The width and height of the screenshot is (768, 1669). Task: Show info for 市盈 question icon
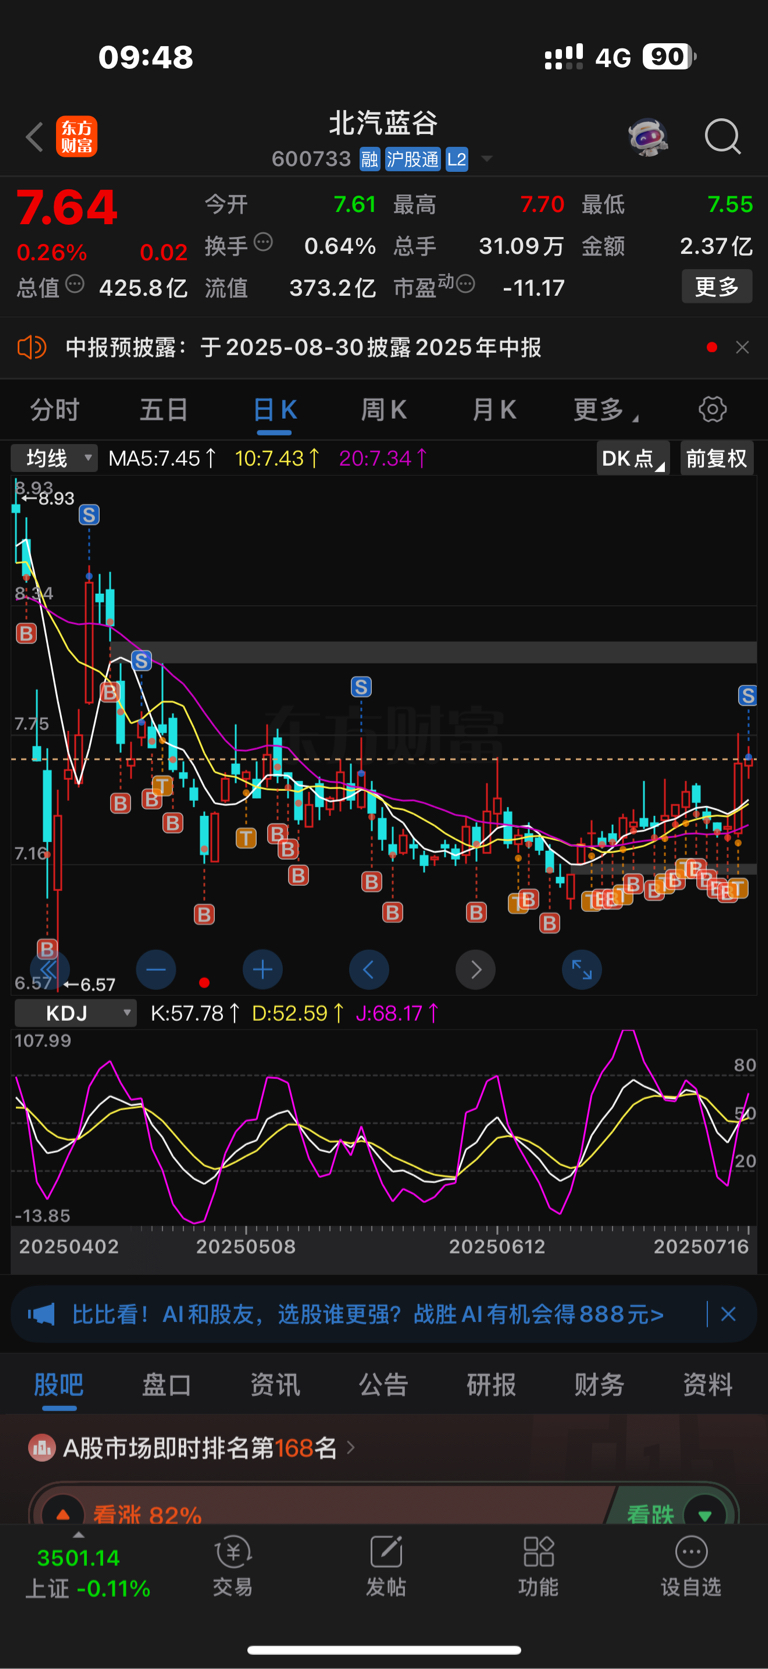[465, 285]
